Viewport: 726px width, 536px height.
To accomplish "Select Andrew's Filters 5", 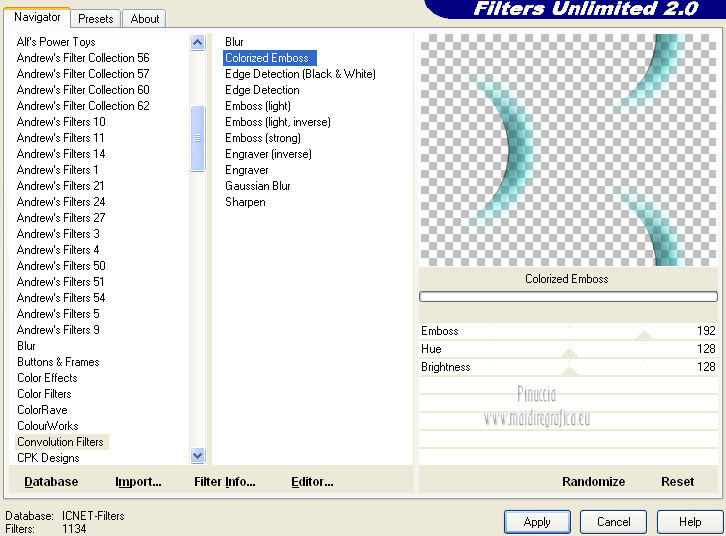I will point(58,314).
